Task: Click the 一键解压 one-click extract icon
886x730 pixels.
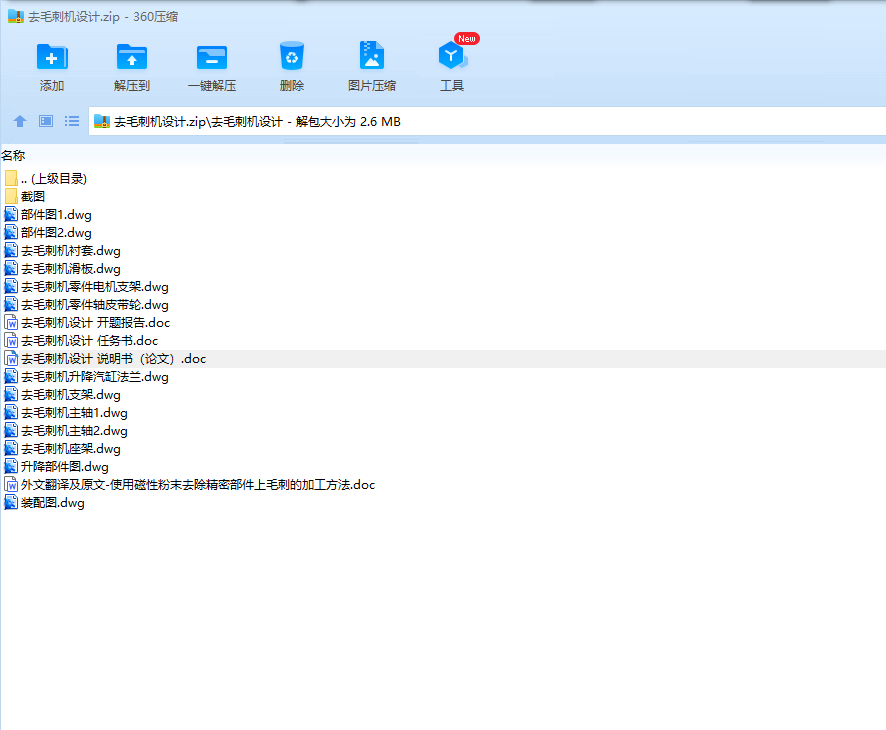Action: click(x=212, y=57)
